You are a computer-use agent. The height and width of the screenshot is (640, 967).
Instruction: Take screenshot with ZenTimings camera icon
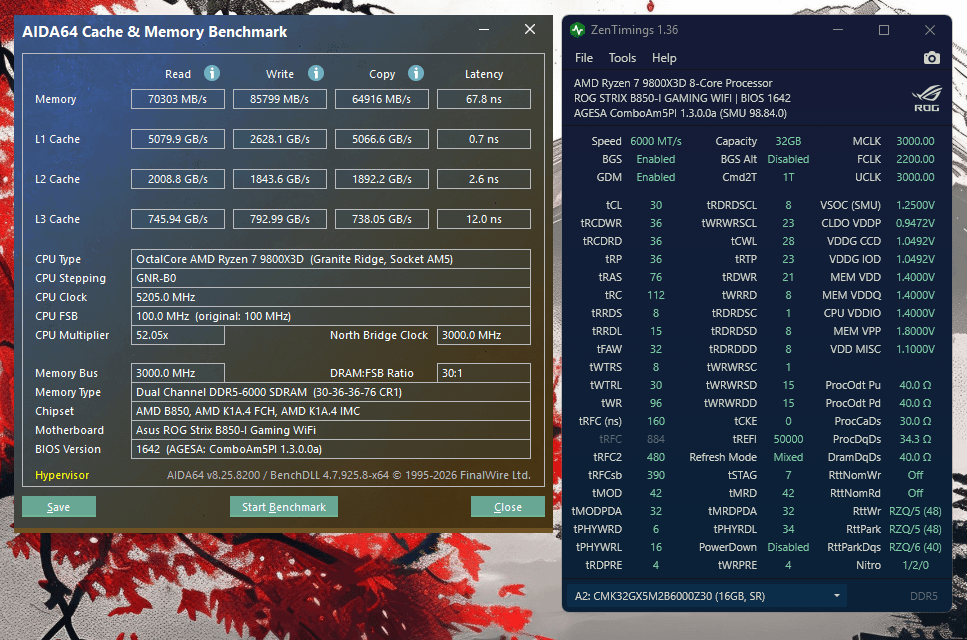click(x=931, y=58)
